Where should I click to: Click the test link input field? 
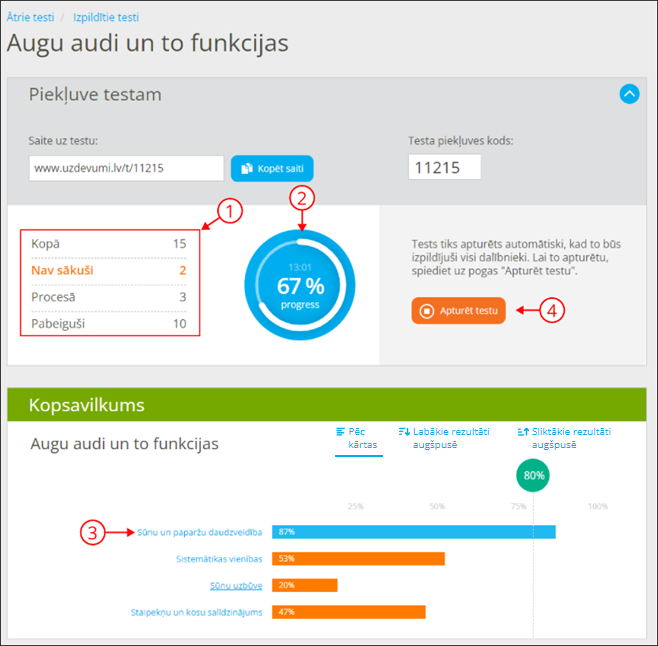pos(126,168)
